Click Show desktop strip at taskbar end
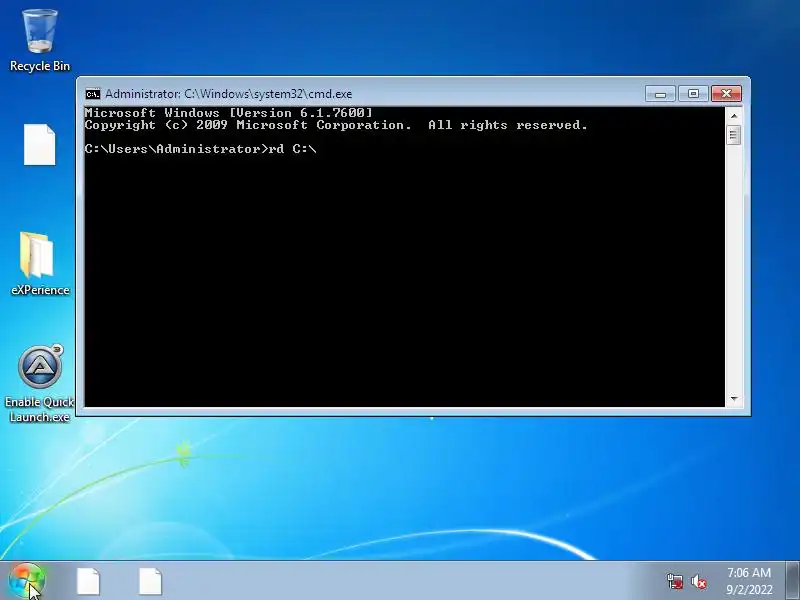 pos(793,580)
